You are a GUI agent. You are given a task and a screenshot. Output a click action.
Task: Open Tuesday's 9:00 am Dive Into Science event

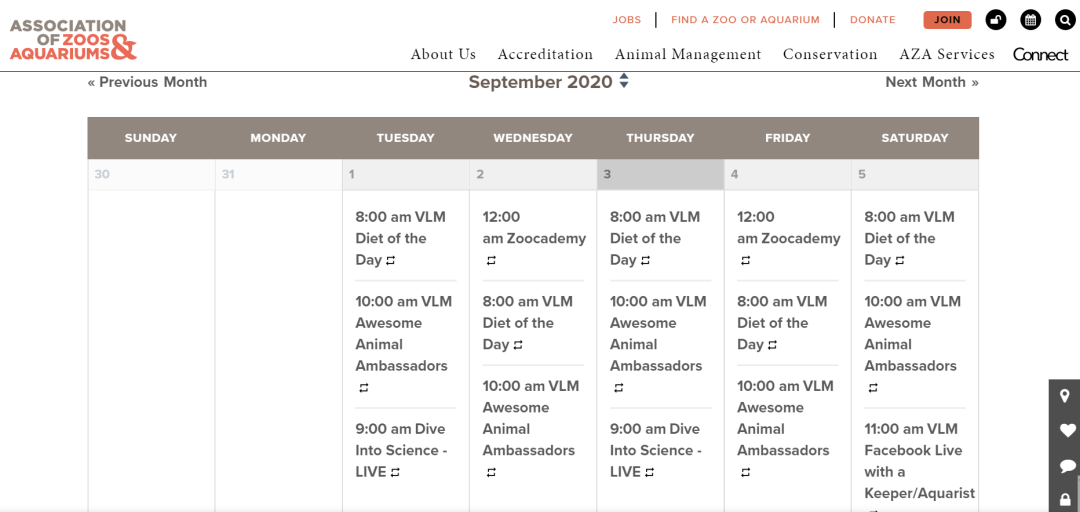click(x=402, y=450)
